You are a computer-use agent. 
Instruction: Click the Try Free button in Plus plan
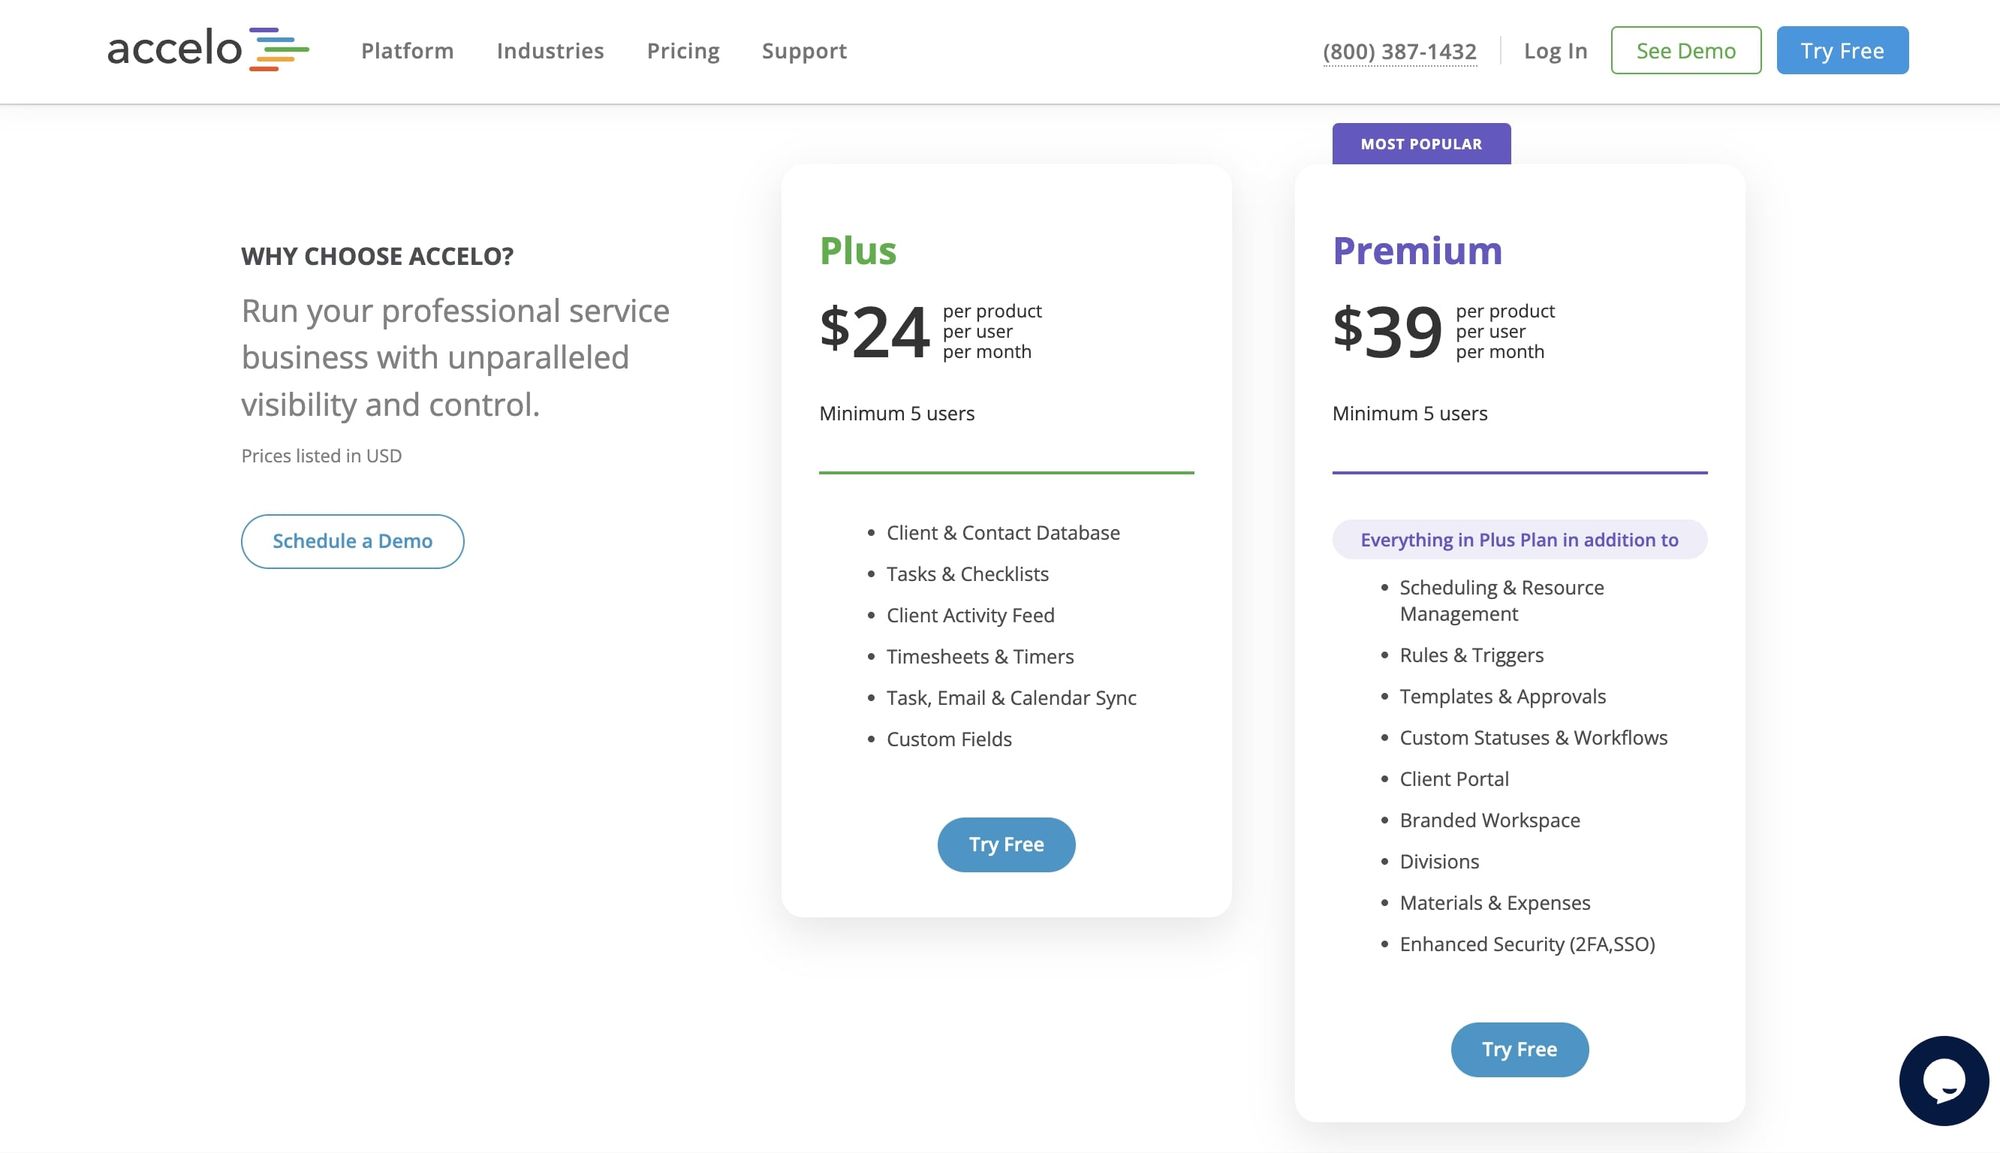pyautogui.click(x=1007, y=844)
